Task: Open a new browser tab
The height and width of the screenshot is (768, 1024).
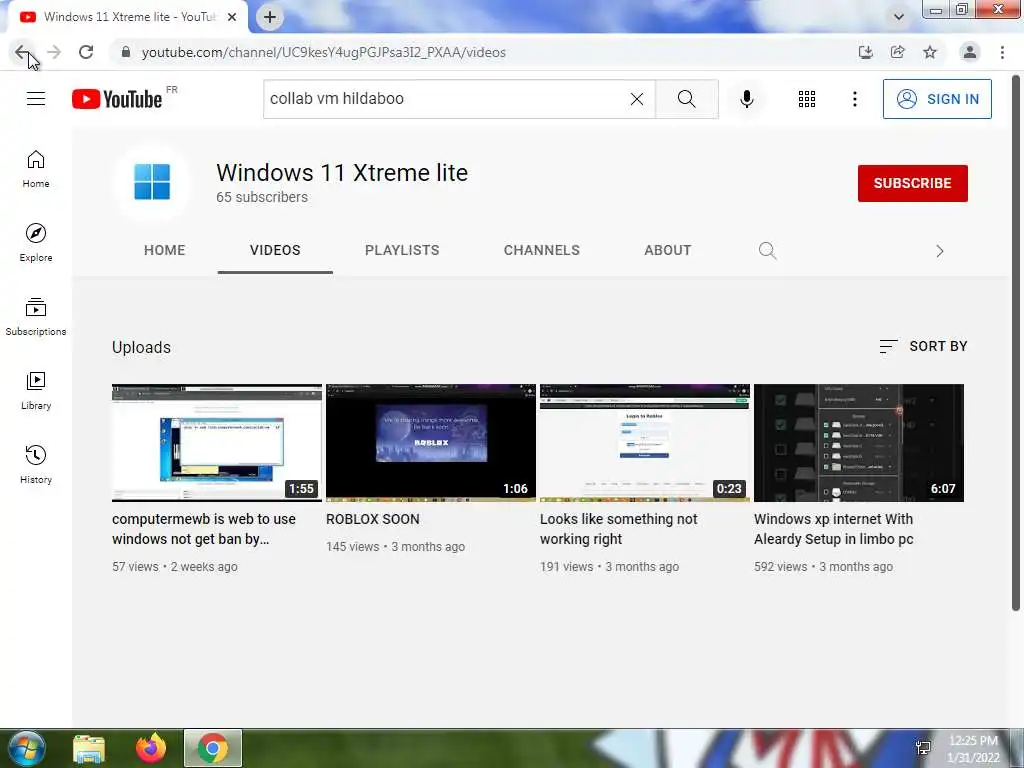Action: 270,17
